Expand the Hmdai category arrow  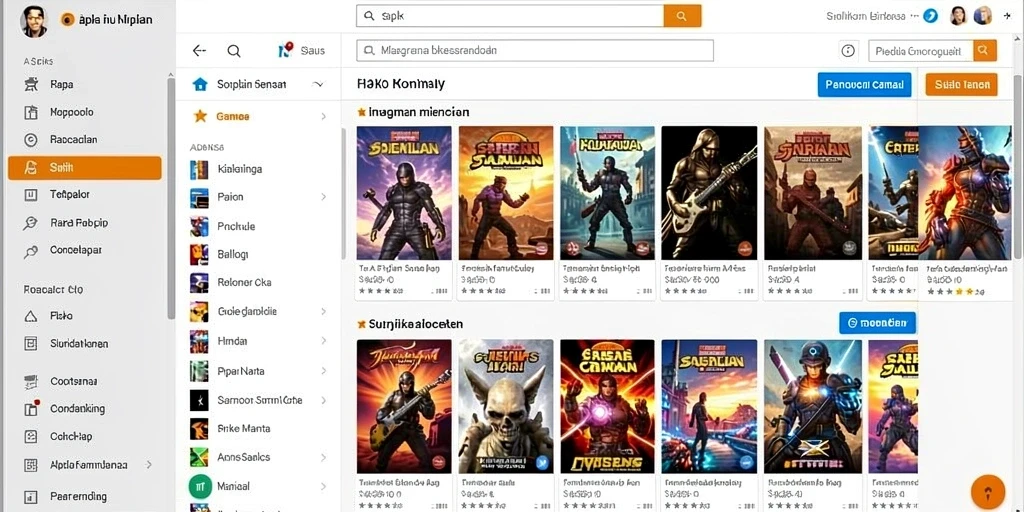[323, 341]
